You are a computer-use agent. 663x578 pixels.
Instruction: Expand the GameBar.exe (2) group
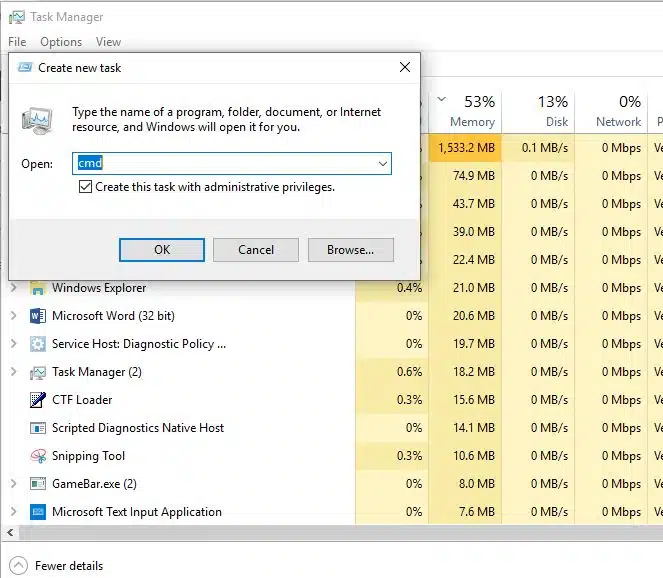[14, 484]
